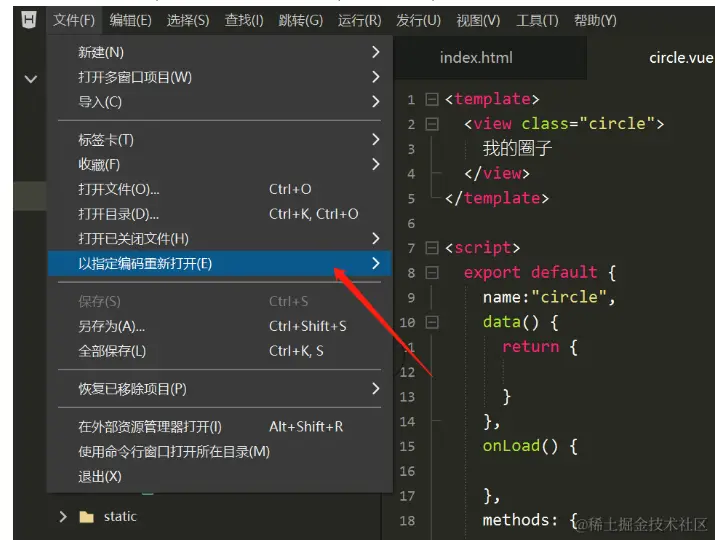Open the 编辑(E) menu
The width and height of the screenshot is (715, 540).
[130, 20]
